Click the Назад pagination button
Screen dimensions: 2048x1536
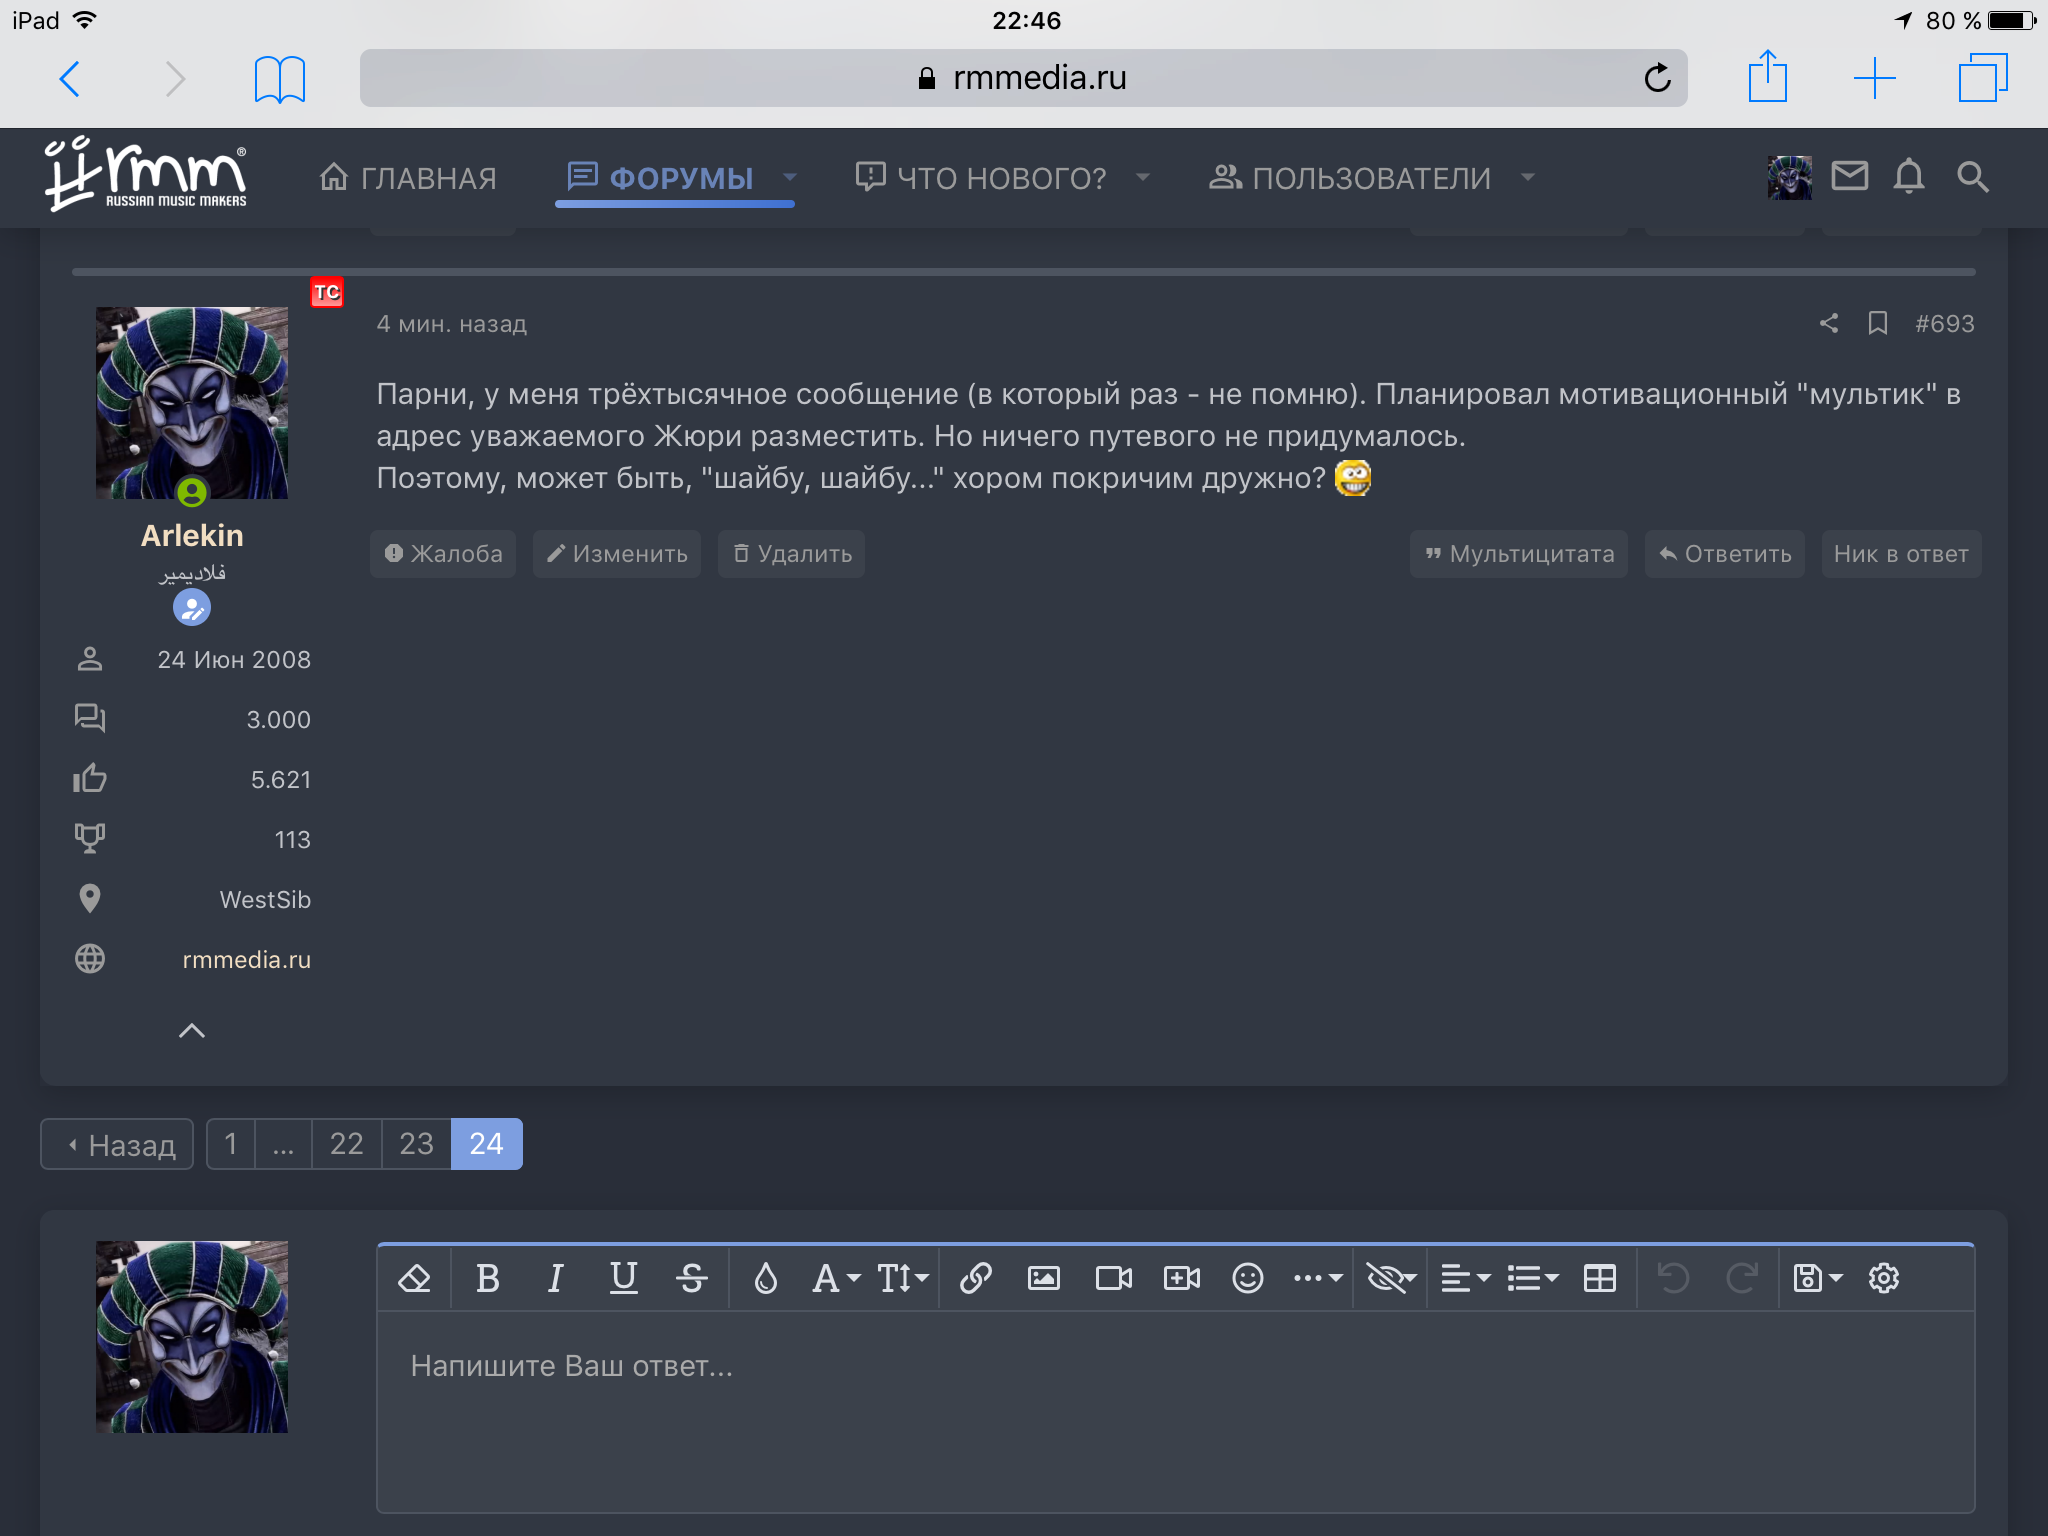click(x=118, y=1144)
